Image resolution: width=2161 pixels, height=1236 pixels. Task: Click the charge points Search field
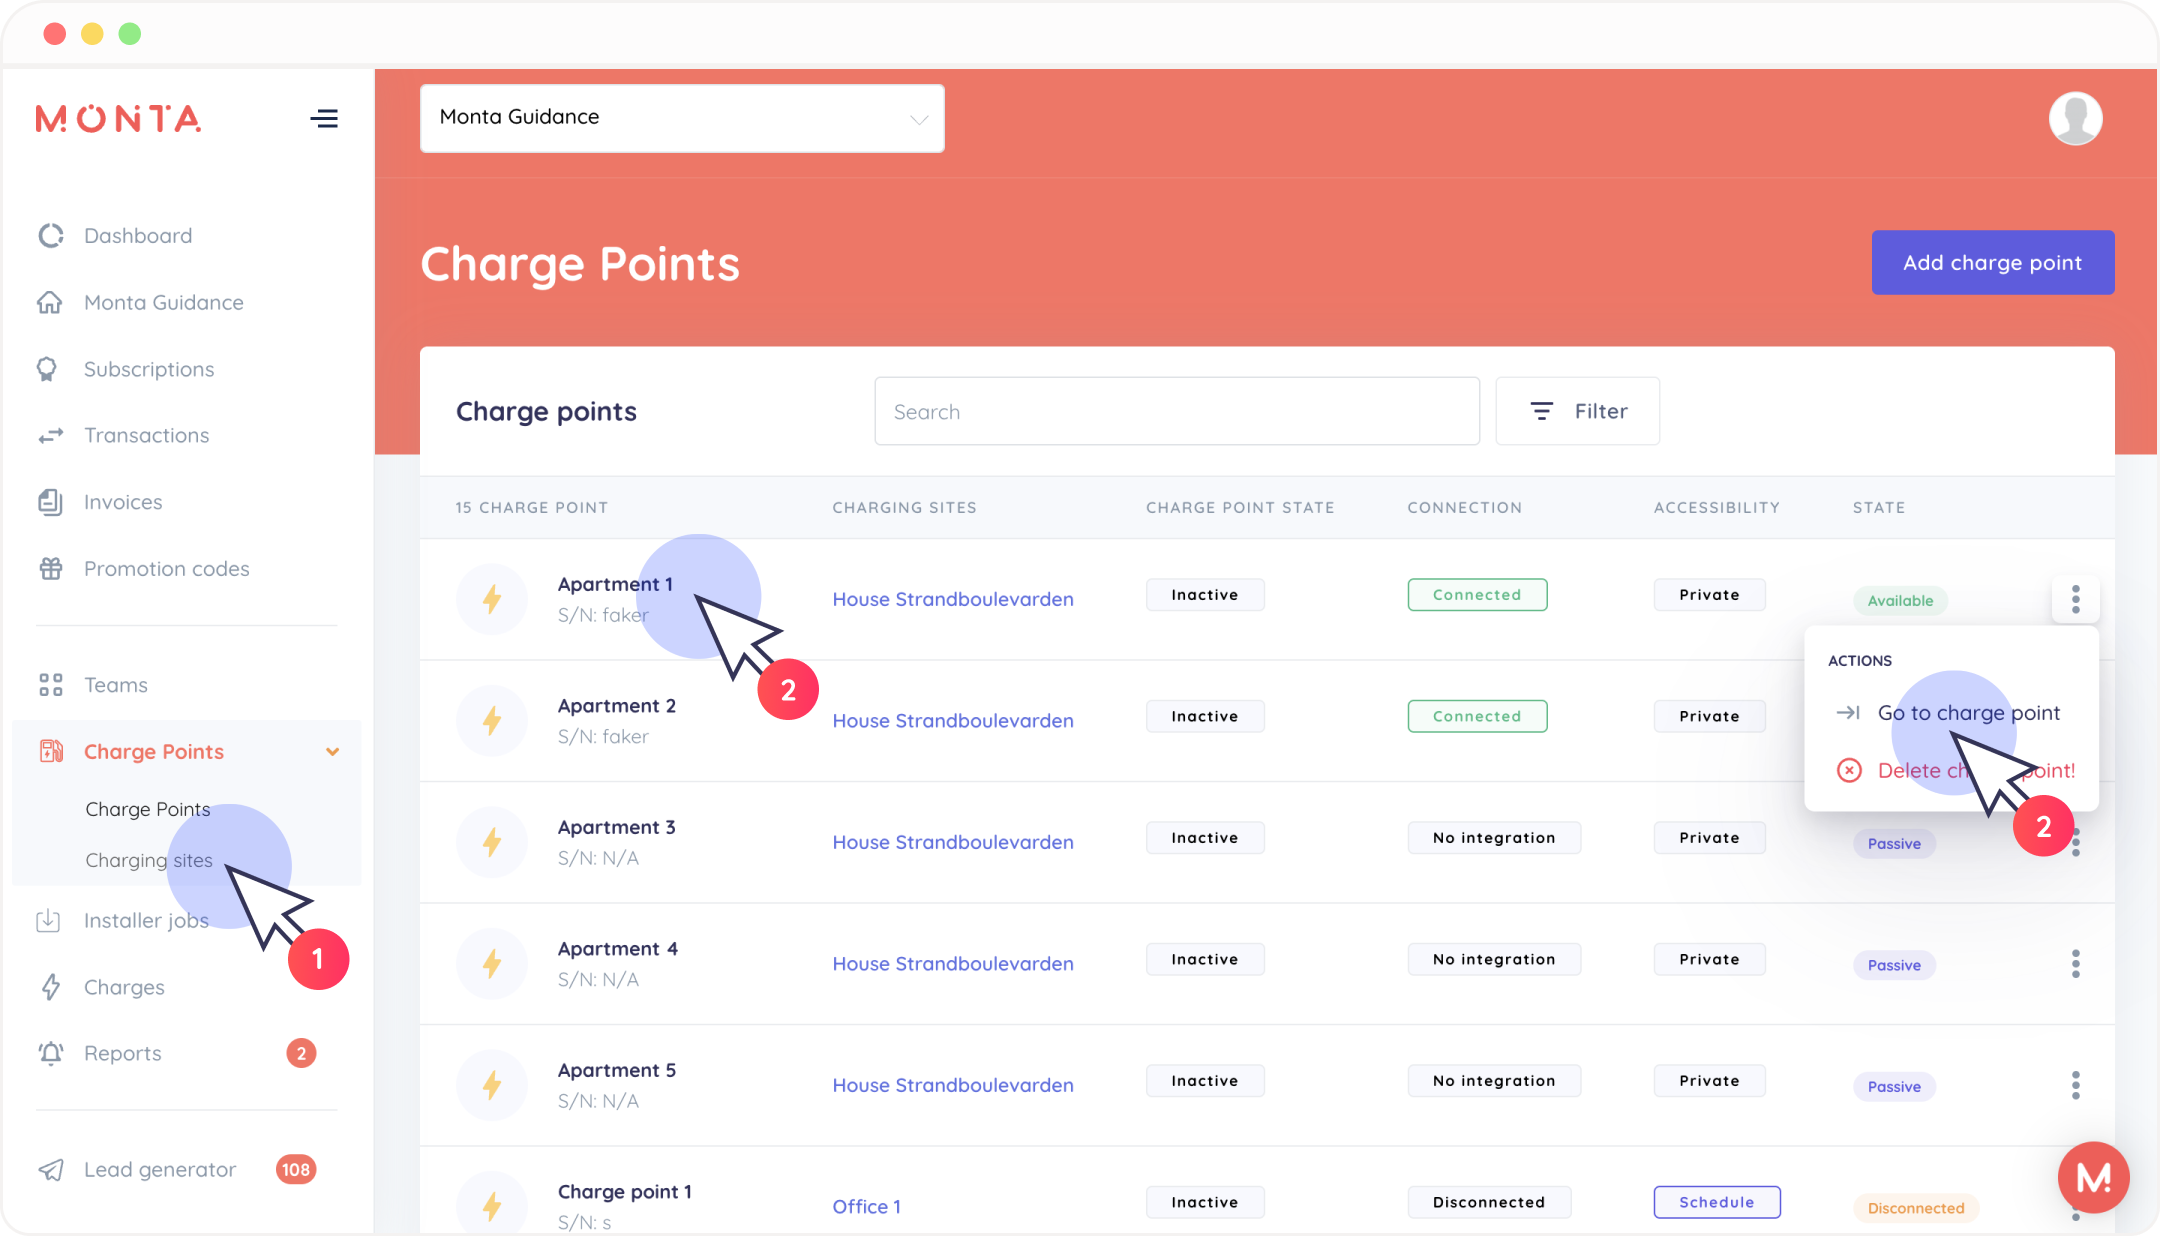coord(1177,411)
